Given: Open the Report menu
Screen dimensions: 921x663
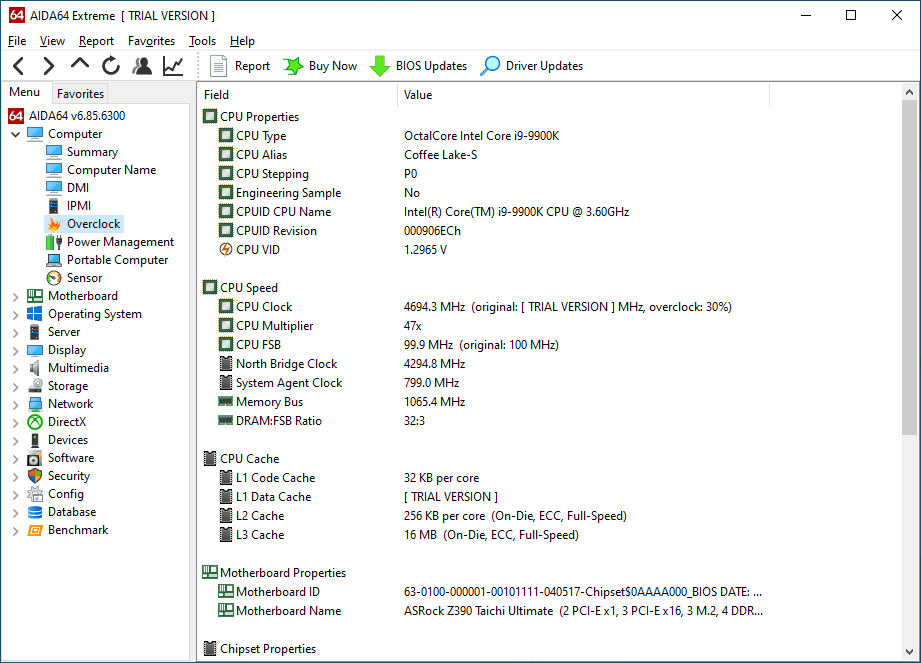Looking at the screenshot, I should pos(96,41).
